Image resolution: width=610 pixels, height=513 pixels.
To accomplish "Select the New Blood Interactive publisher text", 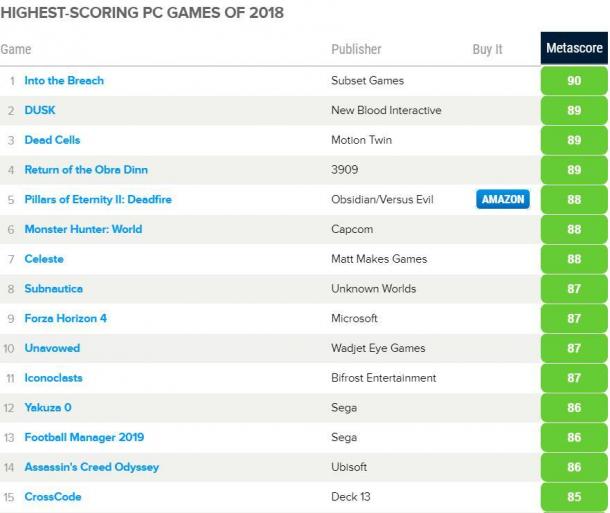I will [x=386, y=110].
